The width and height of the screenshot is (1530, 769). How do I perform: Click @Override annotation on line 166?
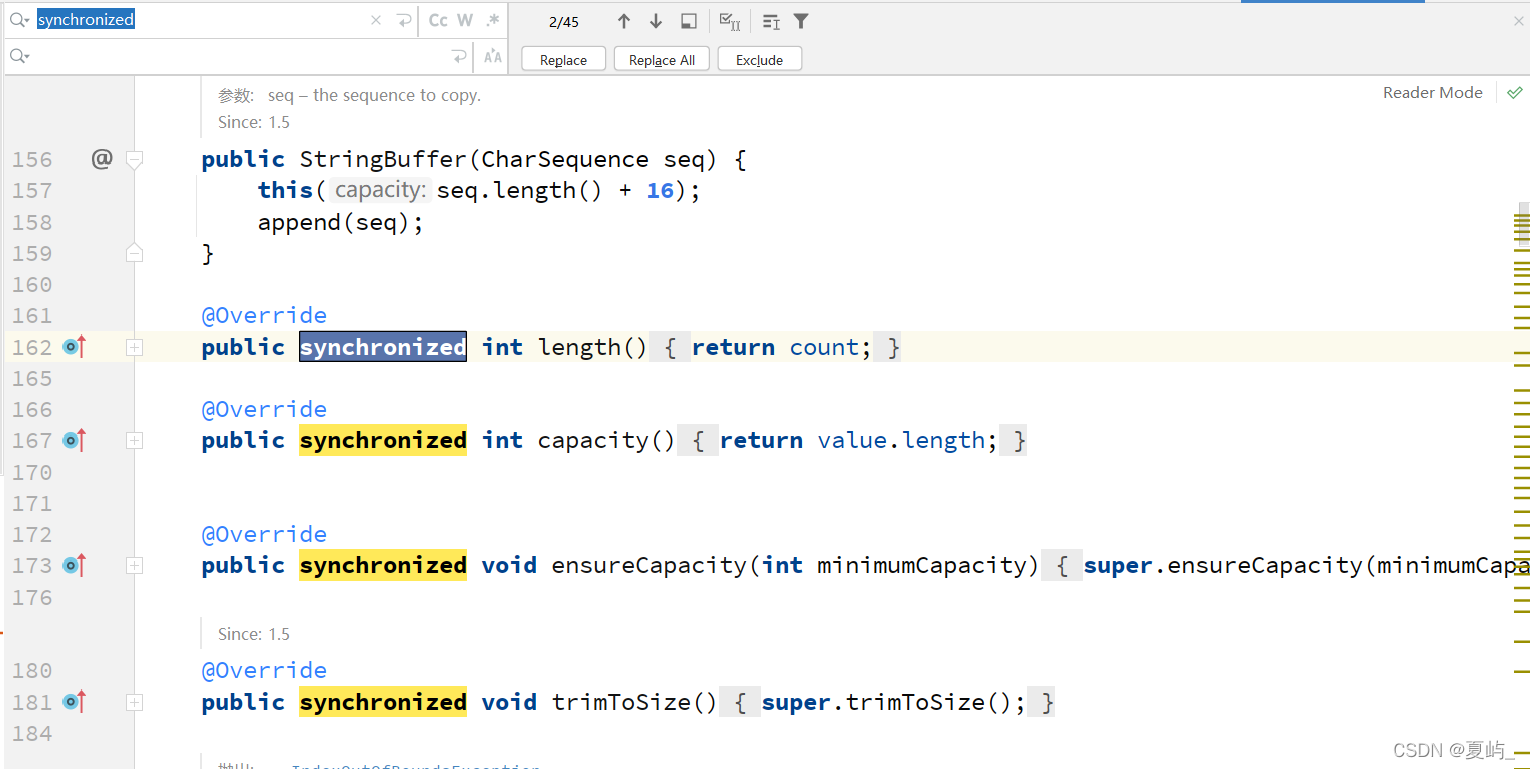pyautogui.click(x=264, y=409)
